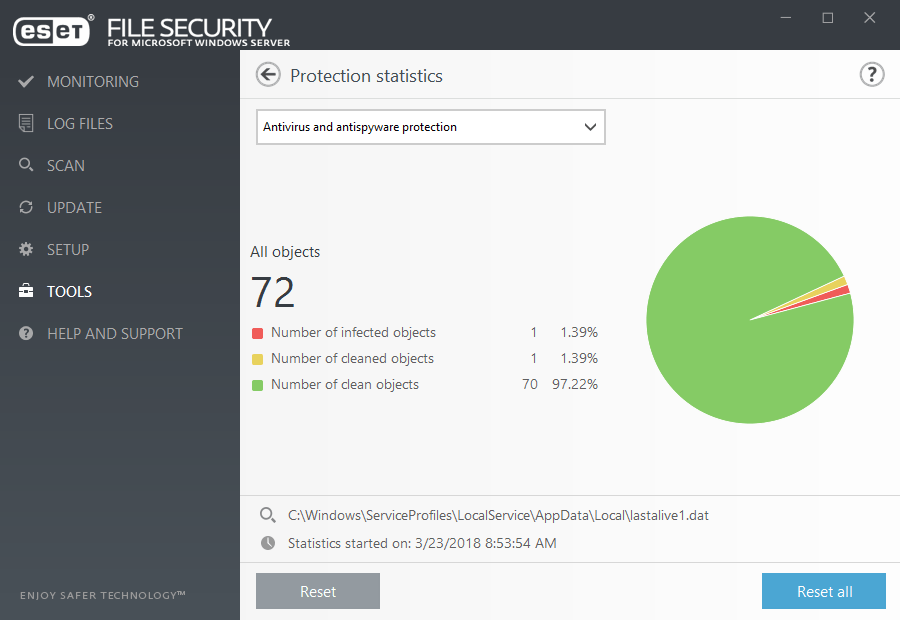Viewport: 900px width, 620px height.
Task: Select HELP AND SUPPORT in sidebar
Action: click(115, 334)
